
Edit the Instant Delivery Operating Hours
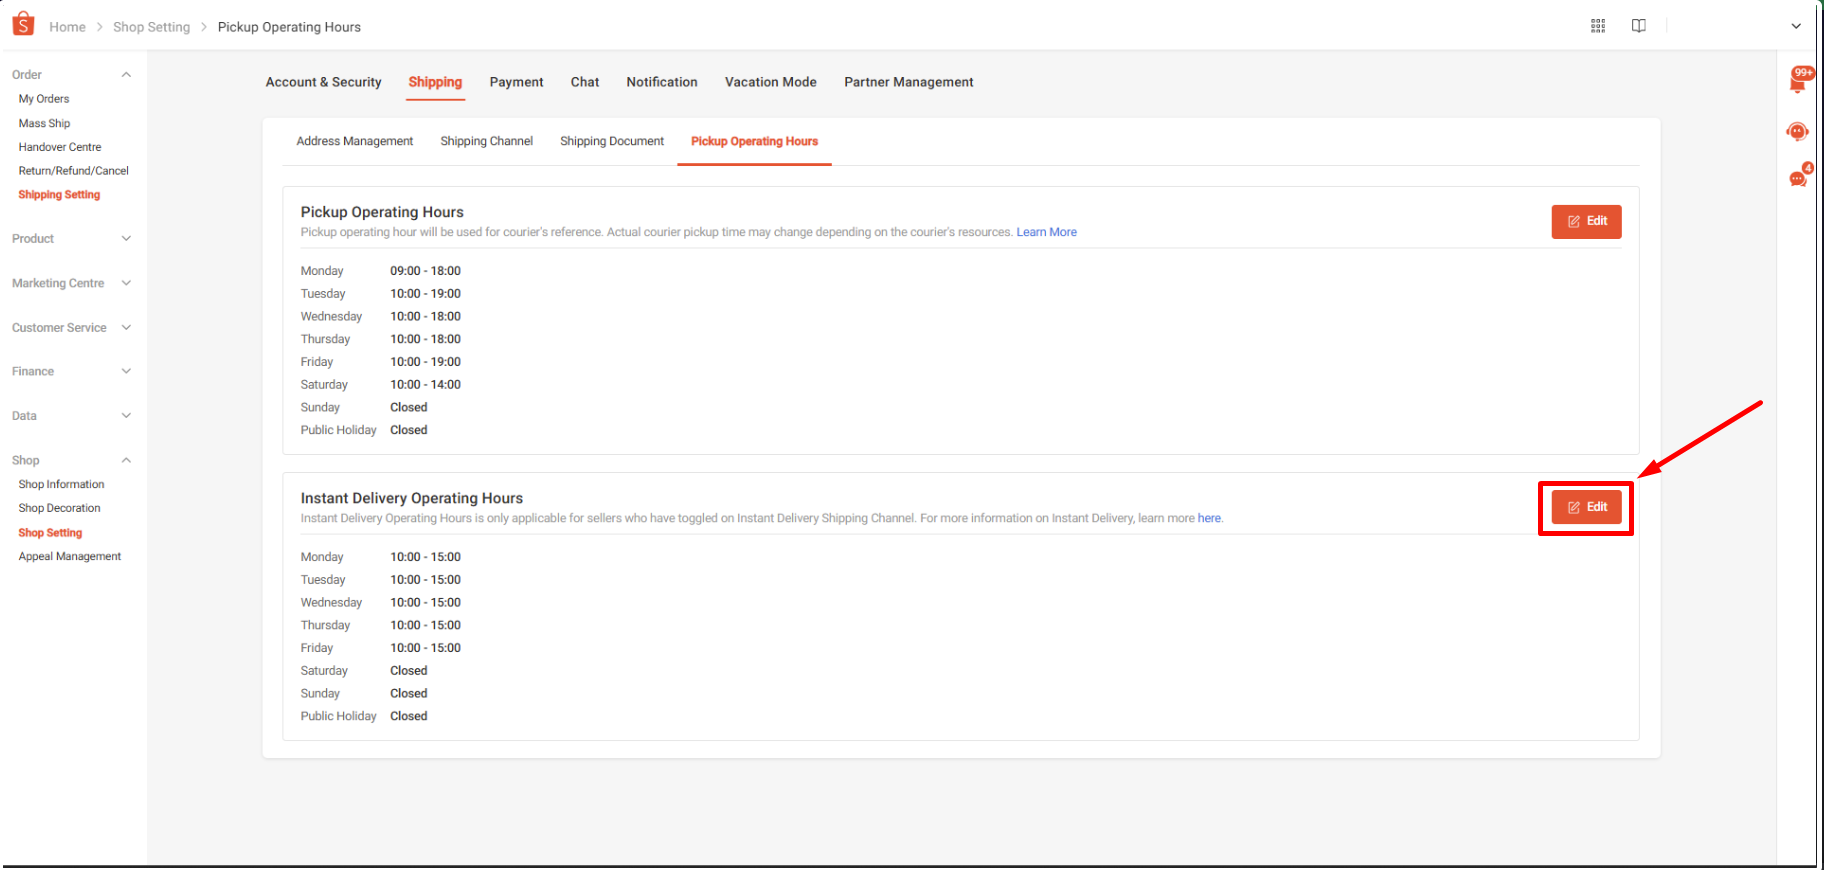click(1586, 507)
